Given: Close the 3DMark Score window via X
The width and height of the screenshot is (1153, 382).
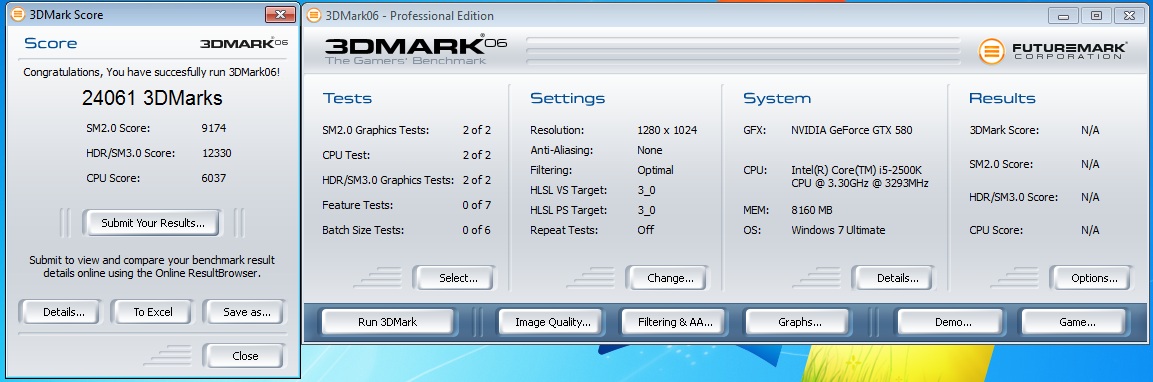Looking at the screenshot, I should pyautogui.click(x=279, y=15).
